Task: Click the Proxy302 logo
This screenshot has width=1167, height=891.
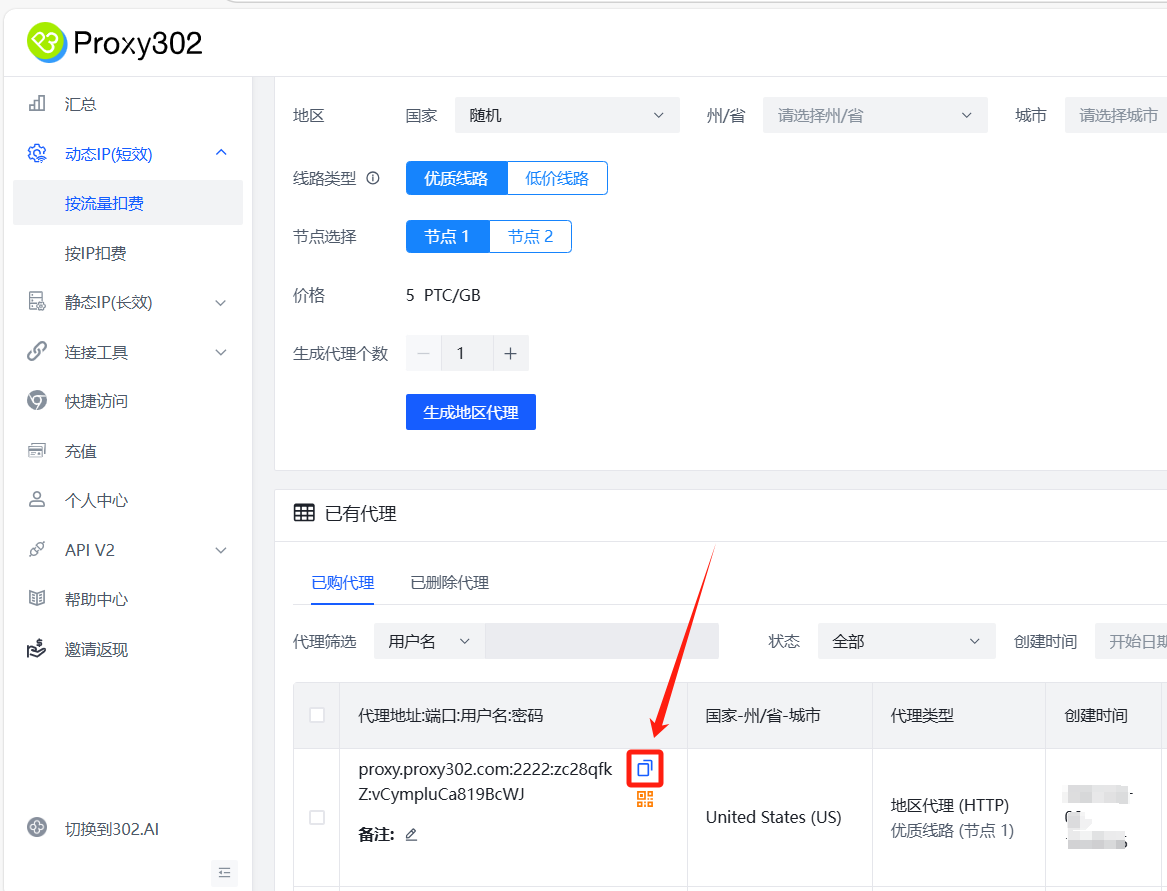Action: (x=113, y=42)
